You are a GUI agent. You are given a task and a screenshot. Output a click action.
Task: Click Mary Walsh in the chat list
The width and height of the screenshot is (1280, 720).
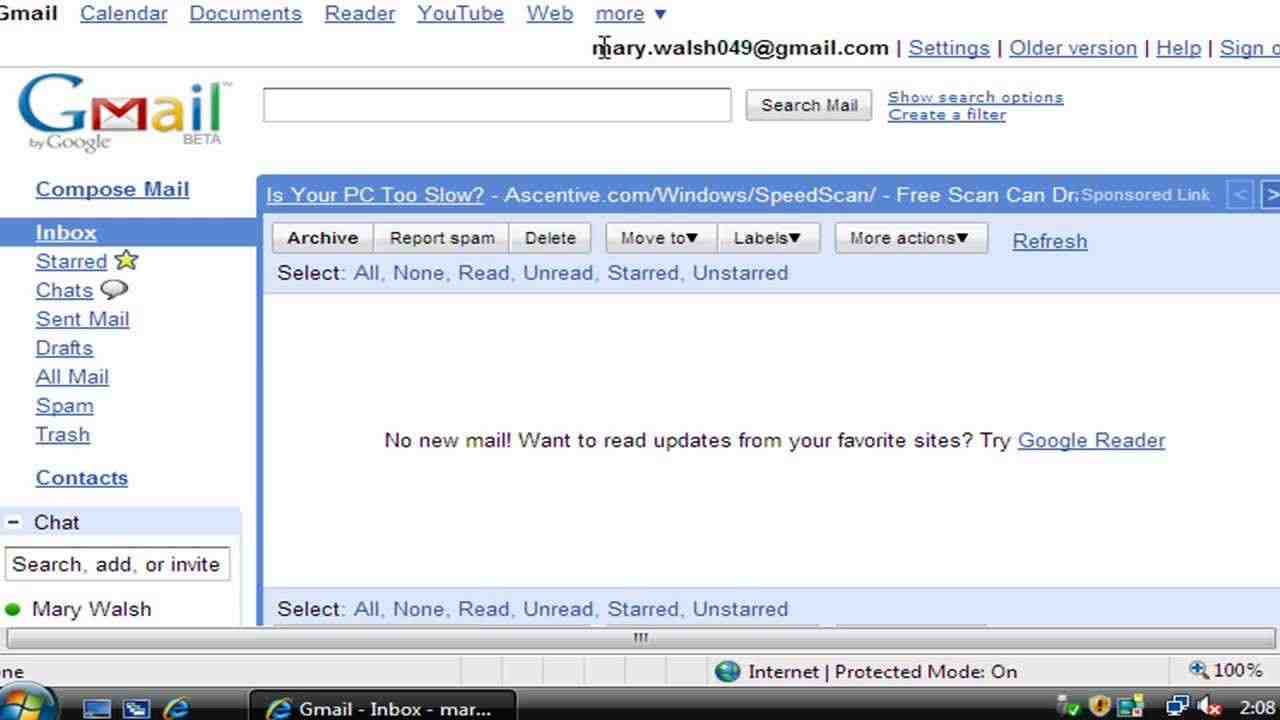click(91, 609)
